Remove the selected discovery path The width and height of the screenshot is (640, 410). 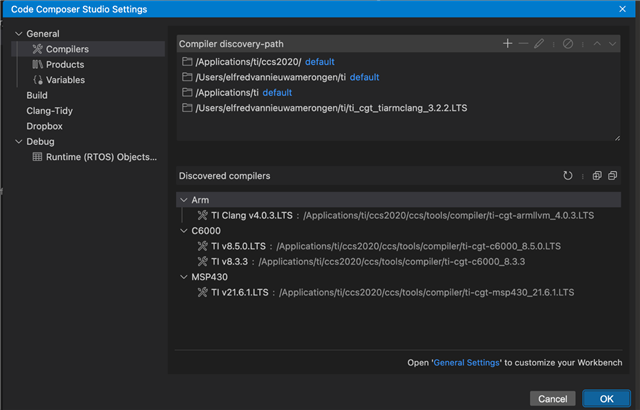[x=523, y=44]
